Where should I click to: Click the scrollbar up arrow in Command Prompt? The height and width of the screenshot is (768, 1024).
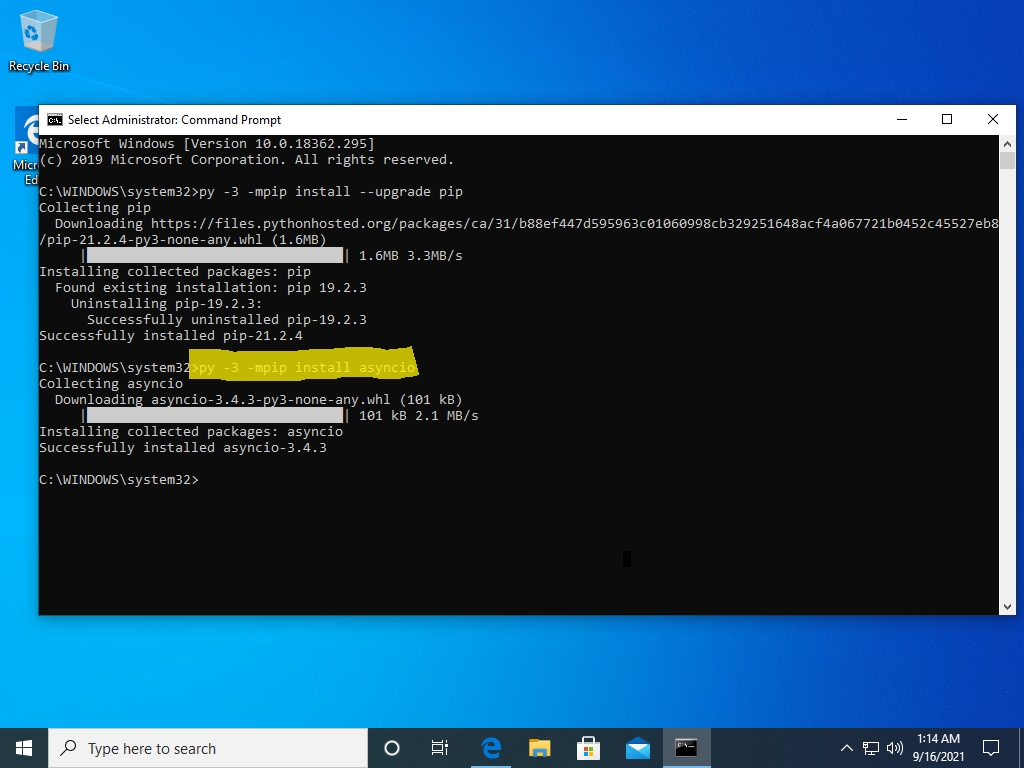coord(1007,144)
